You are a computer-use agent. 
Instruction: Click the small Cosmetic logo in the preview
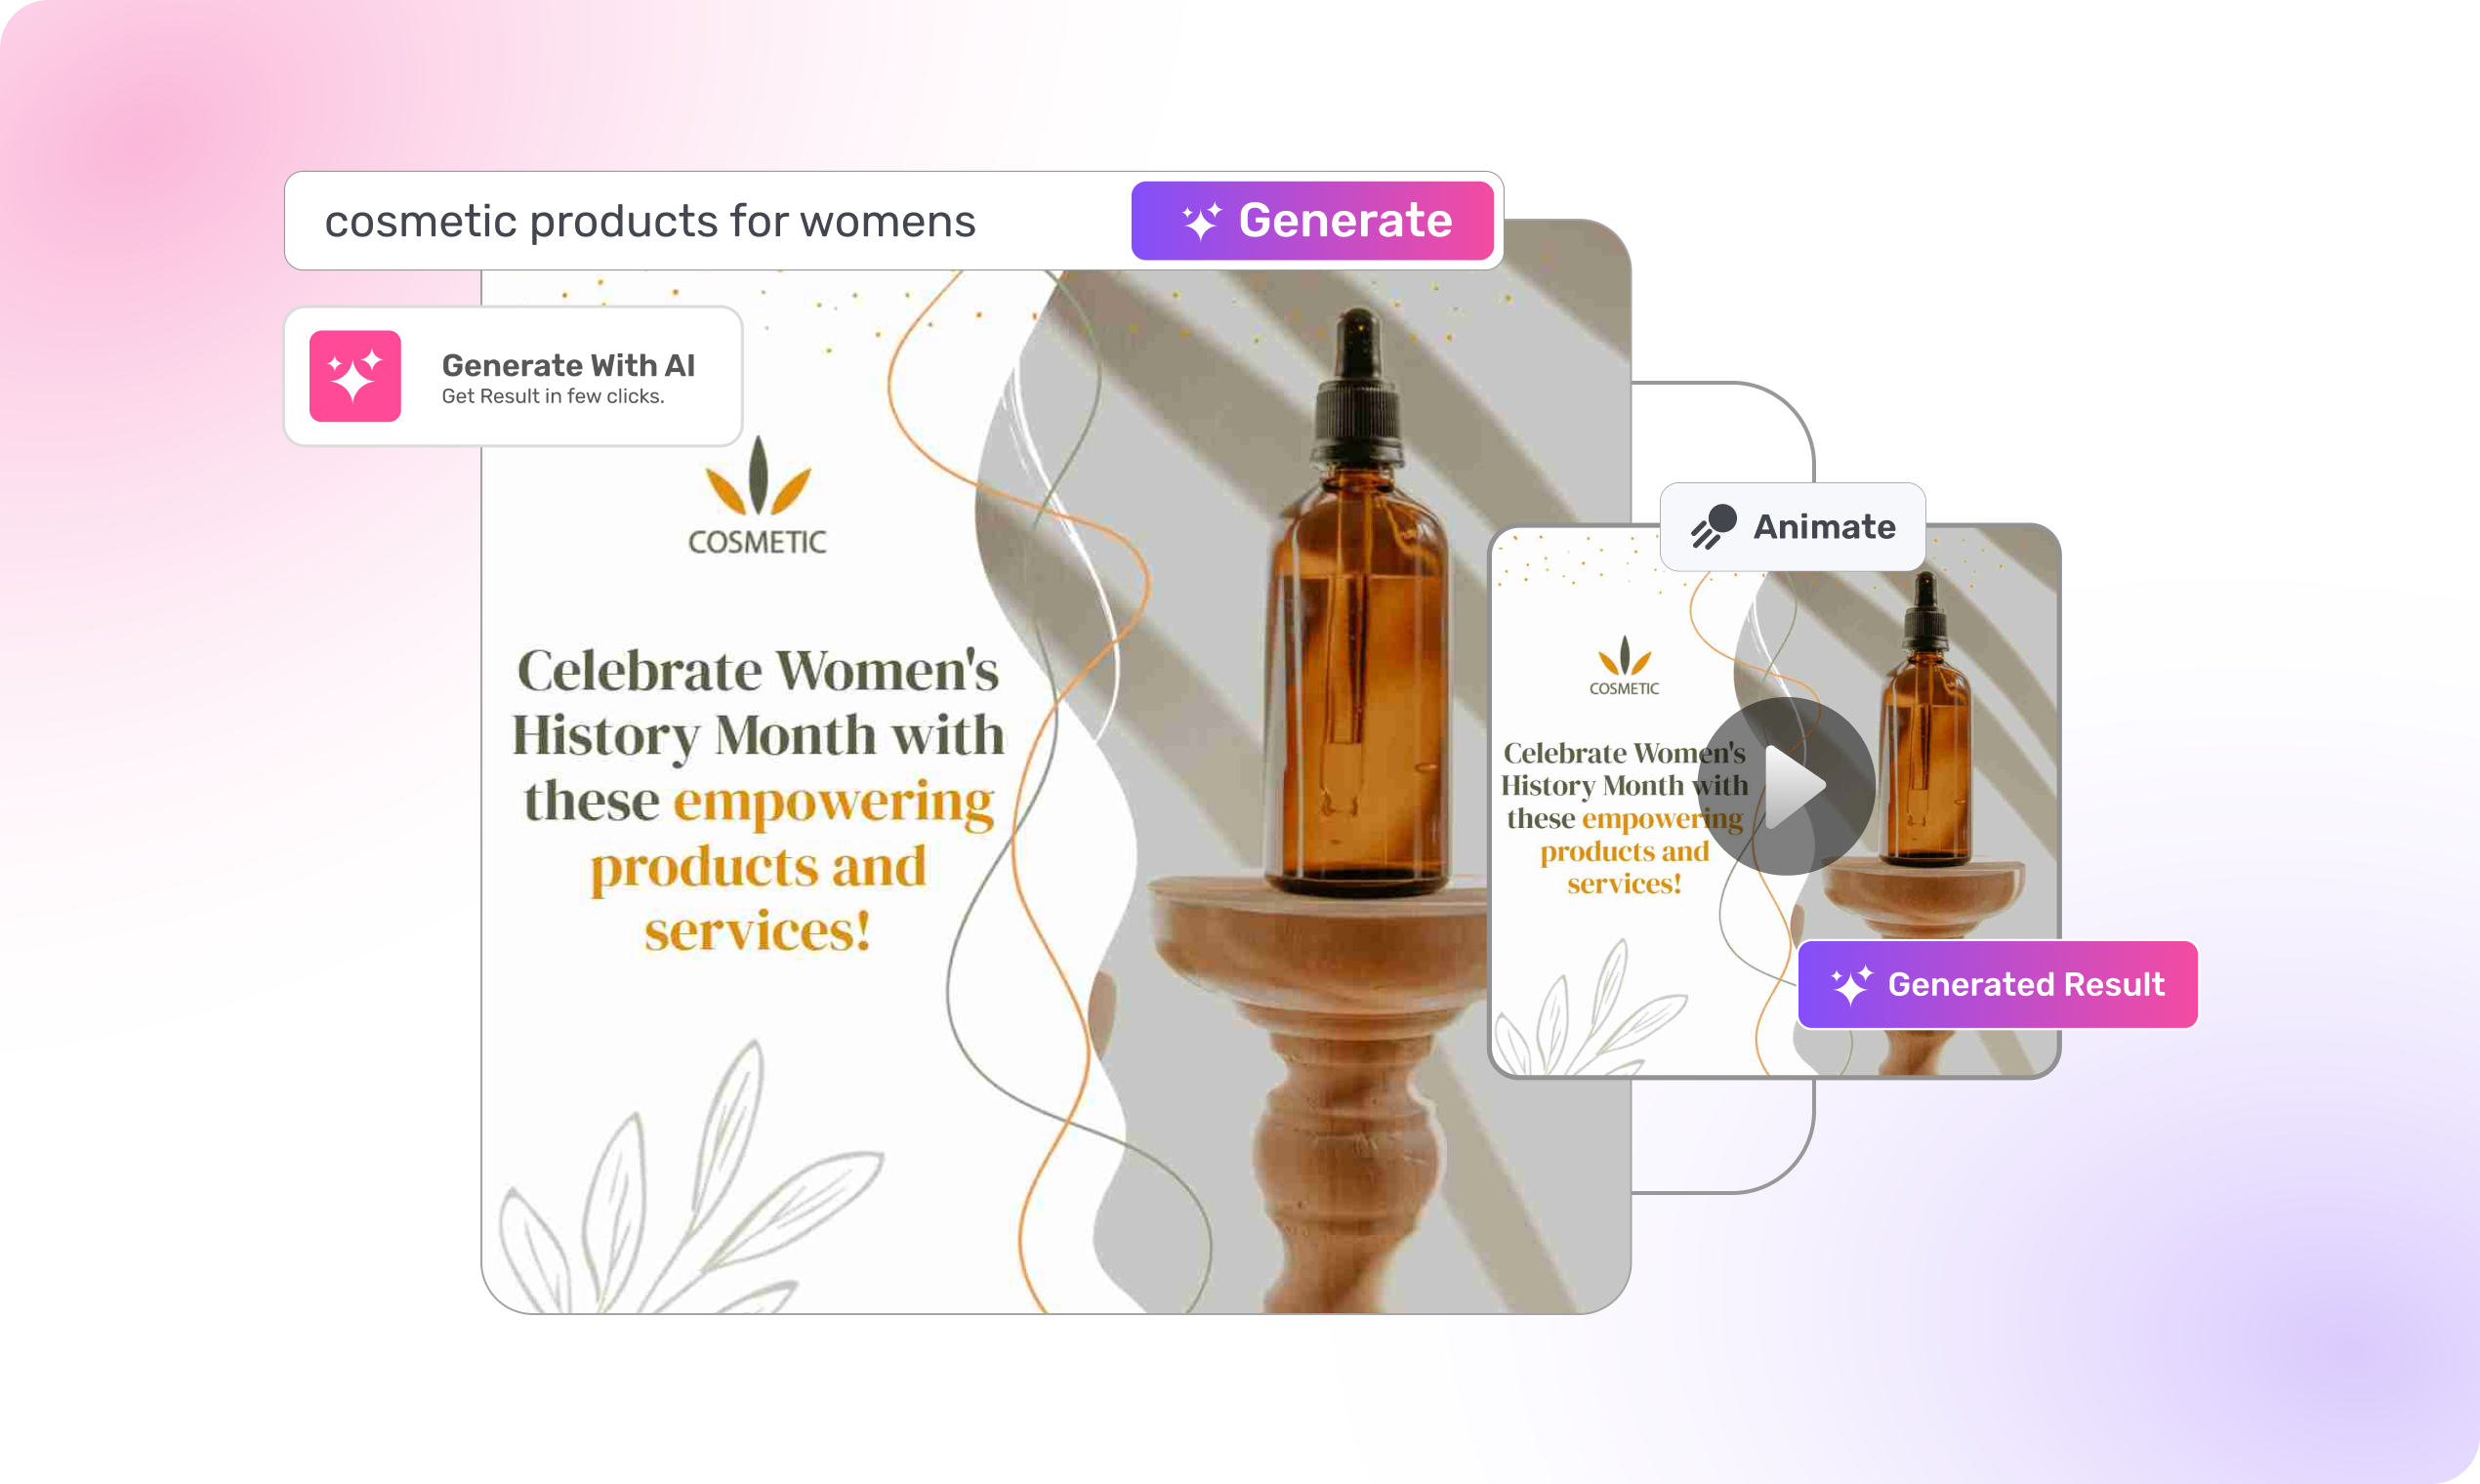tap(1624, 666)
